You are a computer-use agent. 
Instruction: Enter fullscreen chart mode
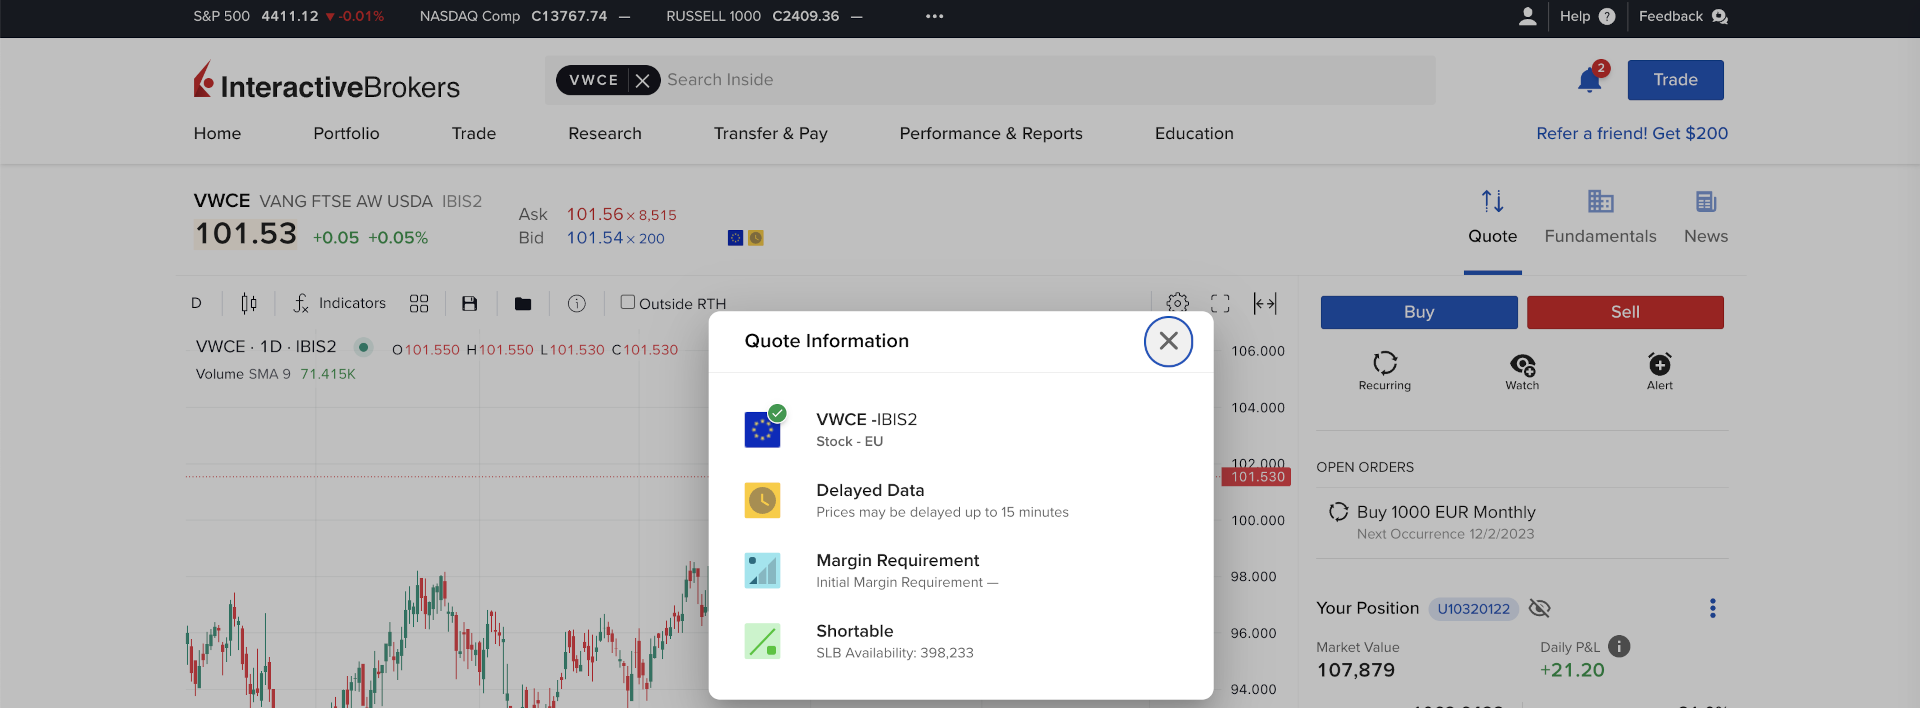pyautogui.click(x=1220, y=303)
